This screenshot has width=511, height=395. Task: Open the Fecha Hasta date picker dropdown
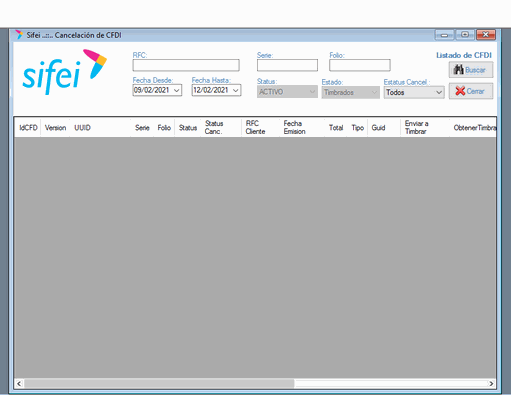(236, 90)
